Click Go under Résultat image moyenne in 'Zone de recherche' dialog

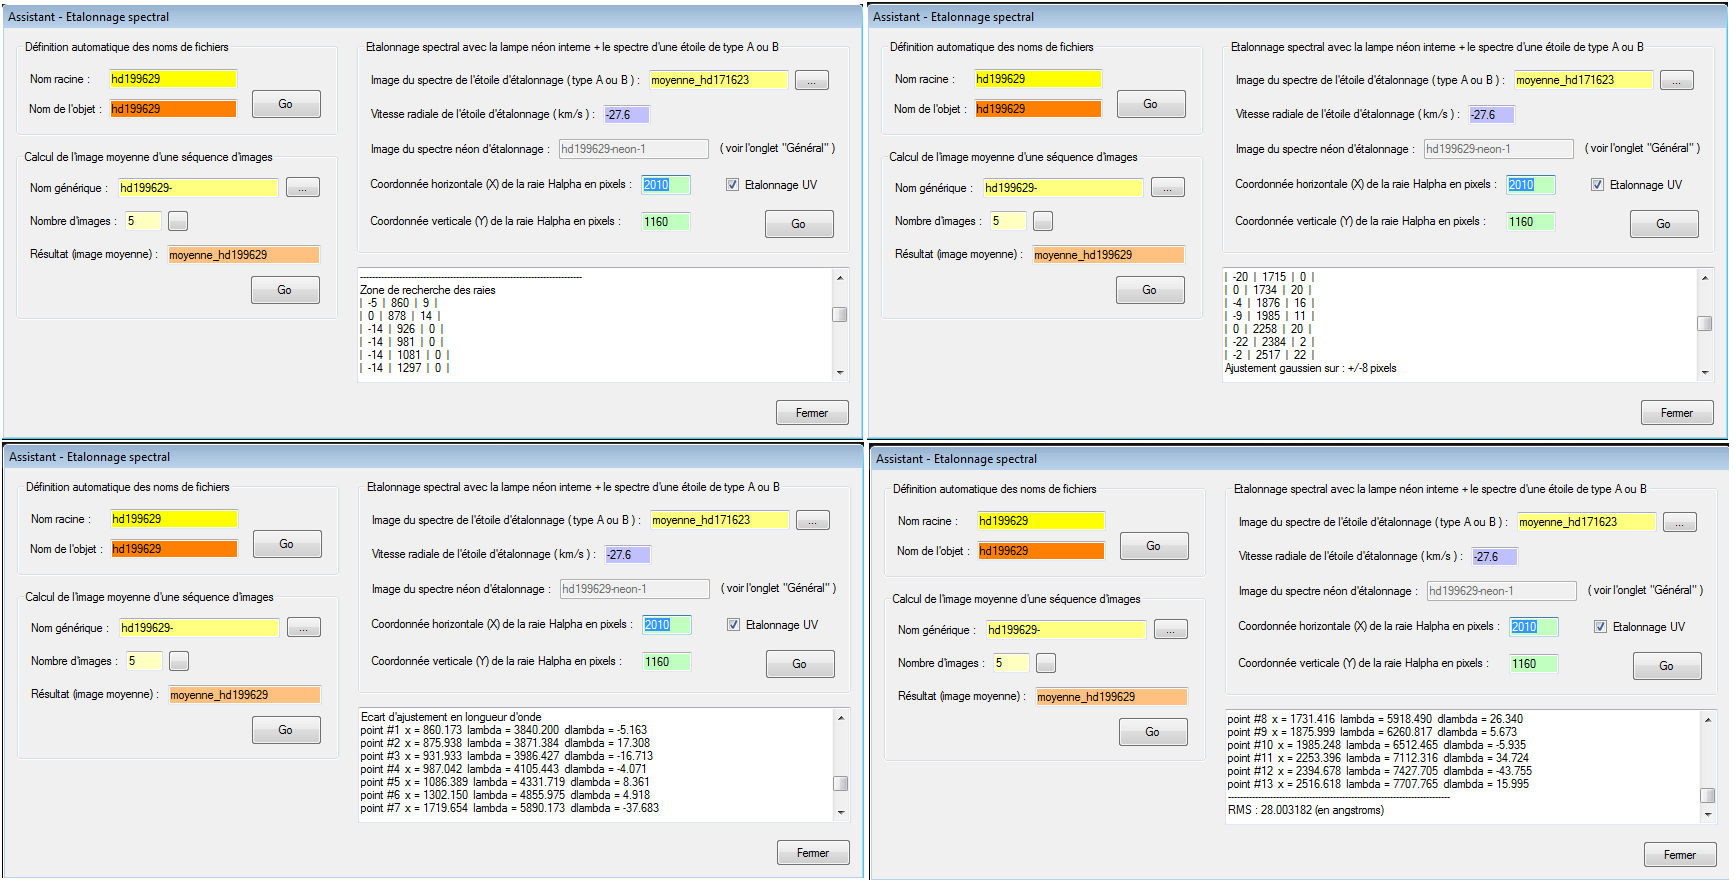point(285,290)
